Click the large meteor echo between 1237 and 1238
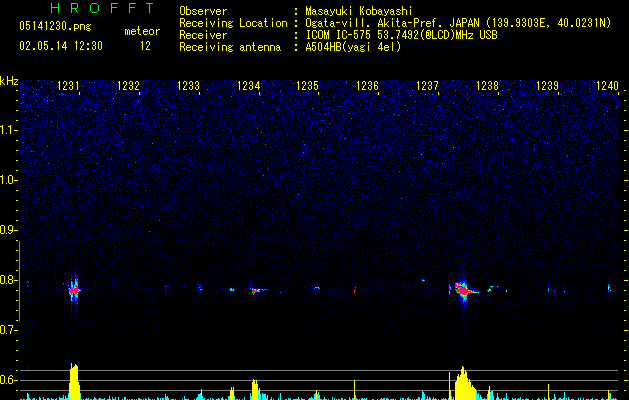629x400 pixels. coord(463,290)
